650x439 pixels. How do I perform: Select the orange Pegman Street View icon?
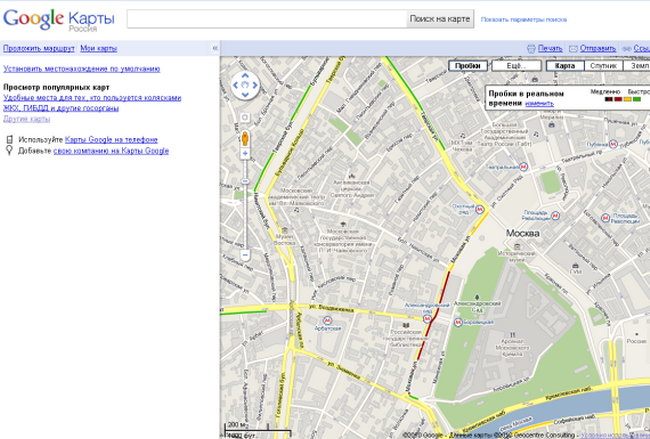pyautogui.click(x=245, y=138)
